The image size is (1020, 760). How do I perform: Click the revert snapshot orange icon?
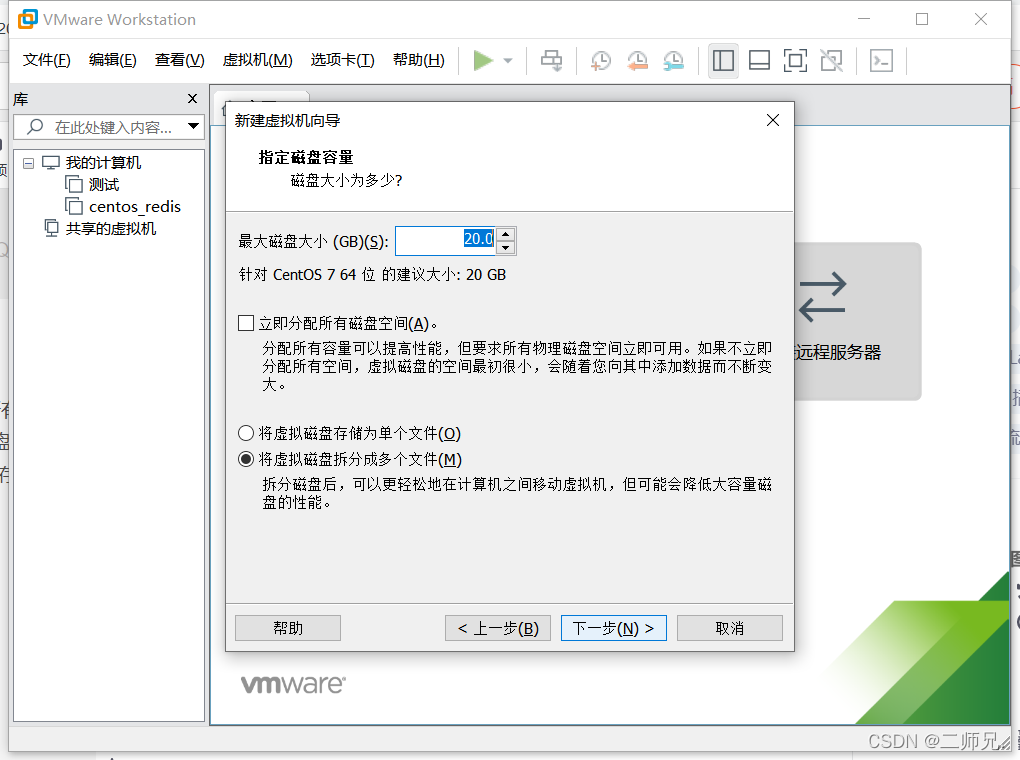(x=638, y=61)
